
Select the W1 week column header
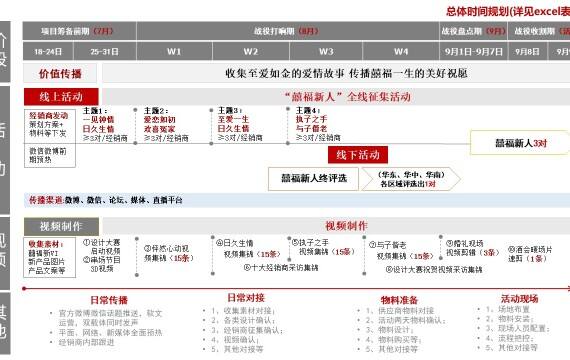pos(174,51)
